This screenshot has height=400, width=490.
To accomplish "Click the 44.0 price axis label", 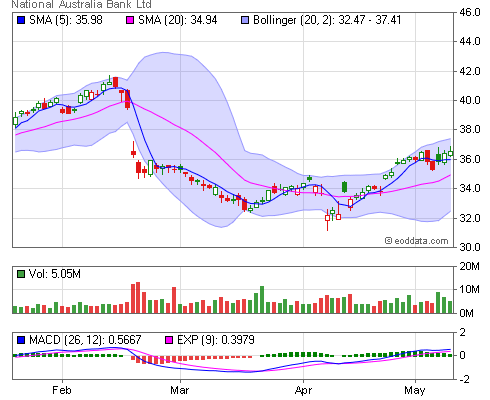I will pyautogui.click(x=470, y=41).
